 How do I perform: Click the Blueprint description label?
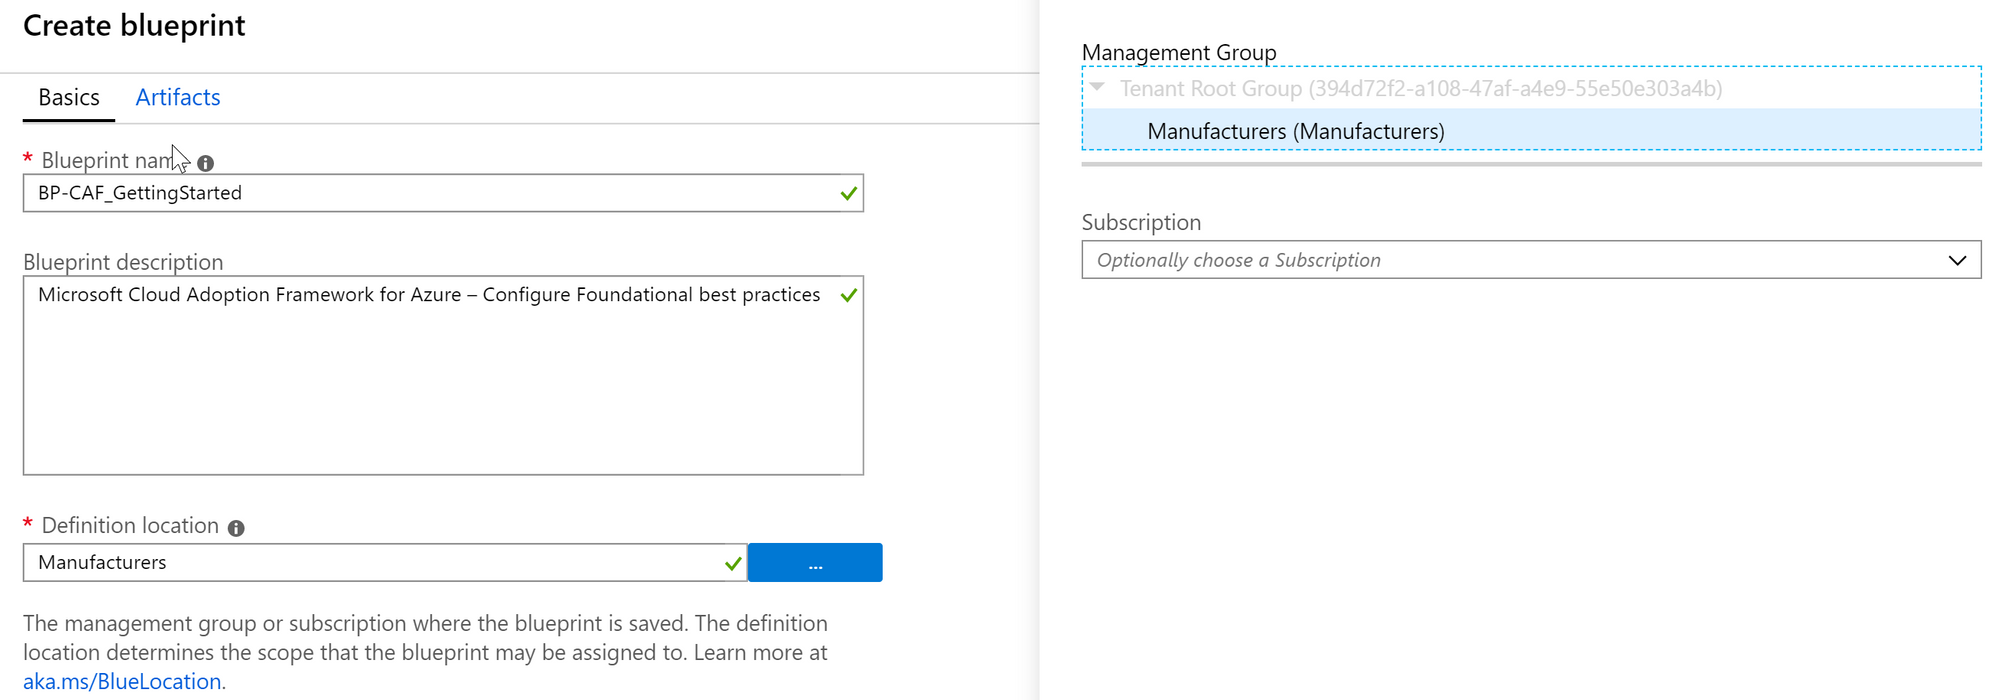pos(123,262)
